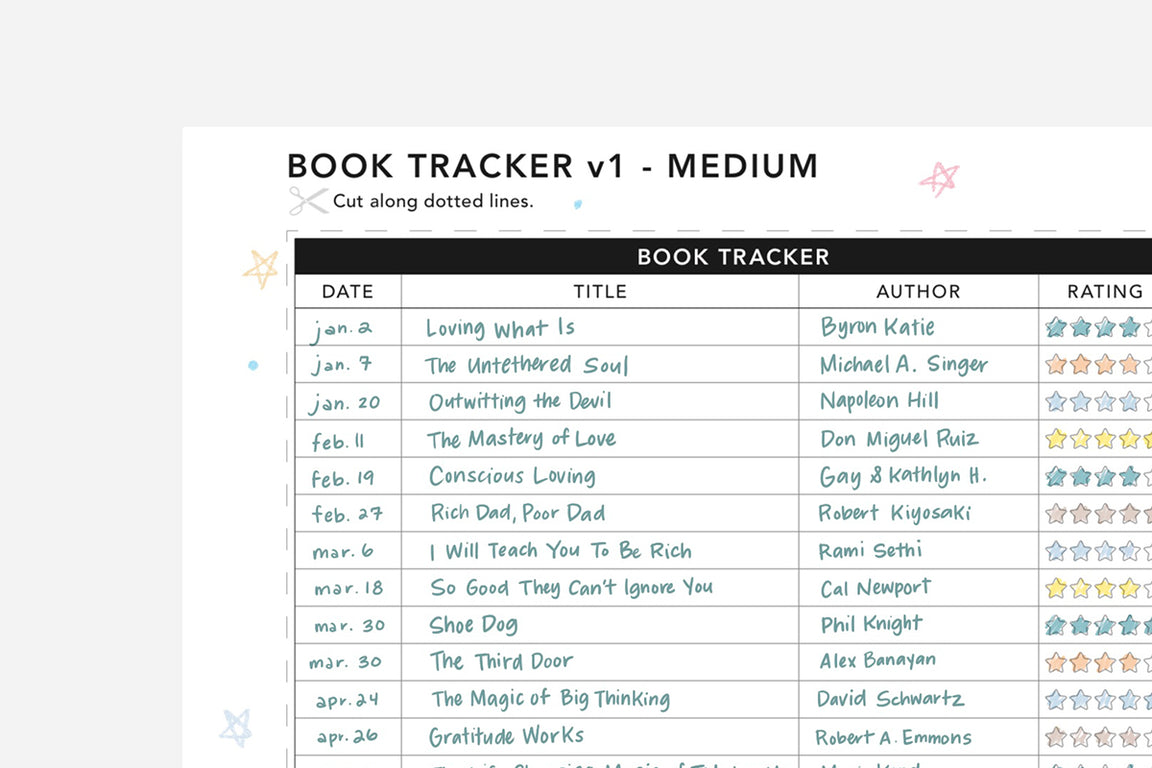Click the blue doodle star at bottom left
Screen dimensions: 1152x768
(236, 727)
